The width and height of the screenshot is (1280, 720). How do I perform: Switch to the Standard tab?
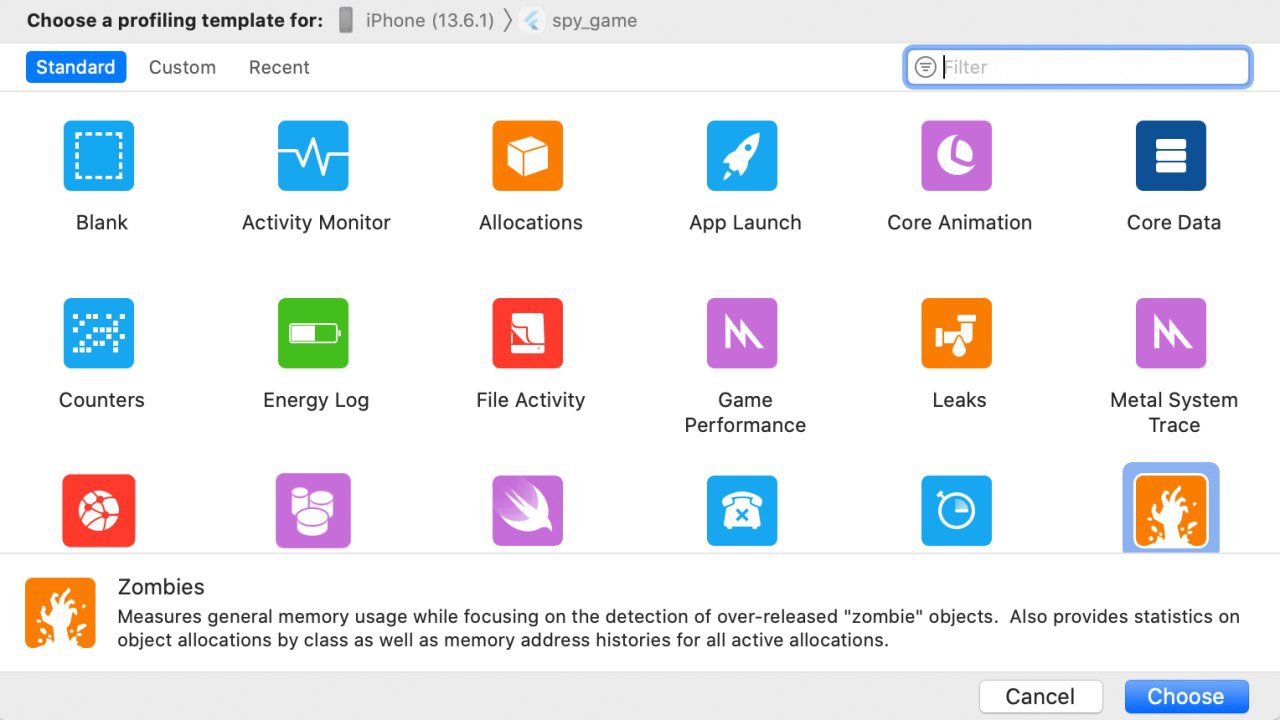[76, 67]
